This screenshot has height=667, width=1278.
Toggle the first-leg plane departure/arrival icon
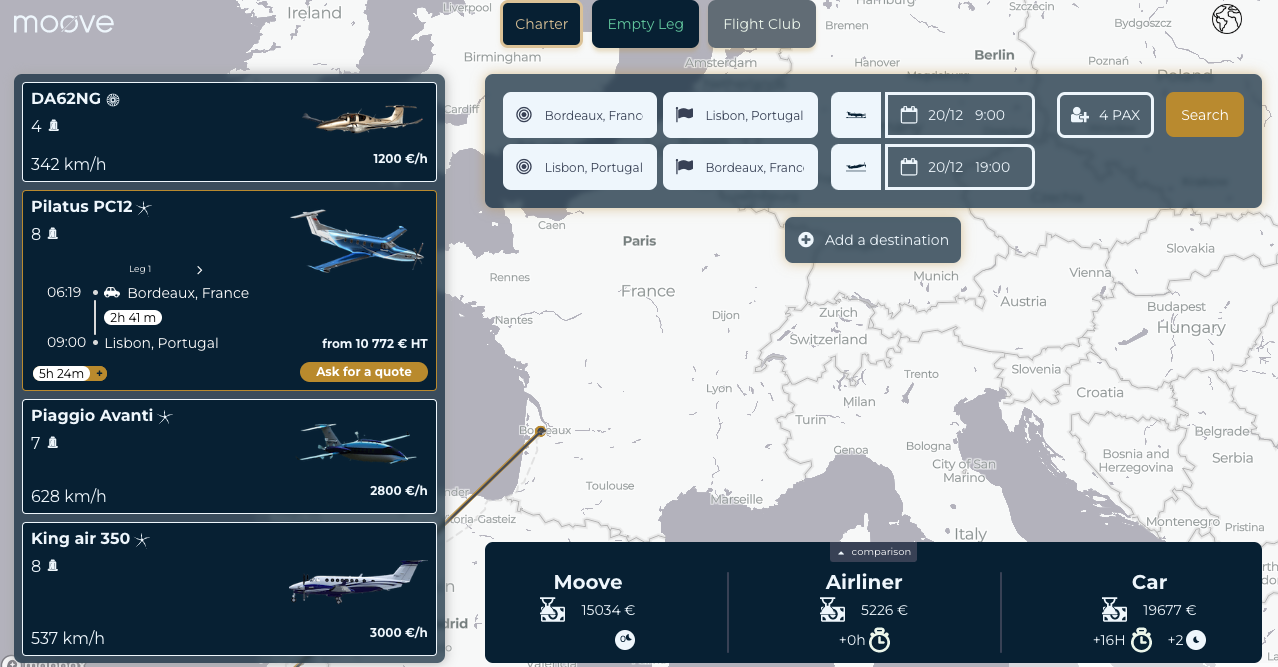coord(856,115)
